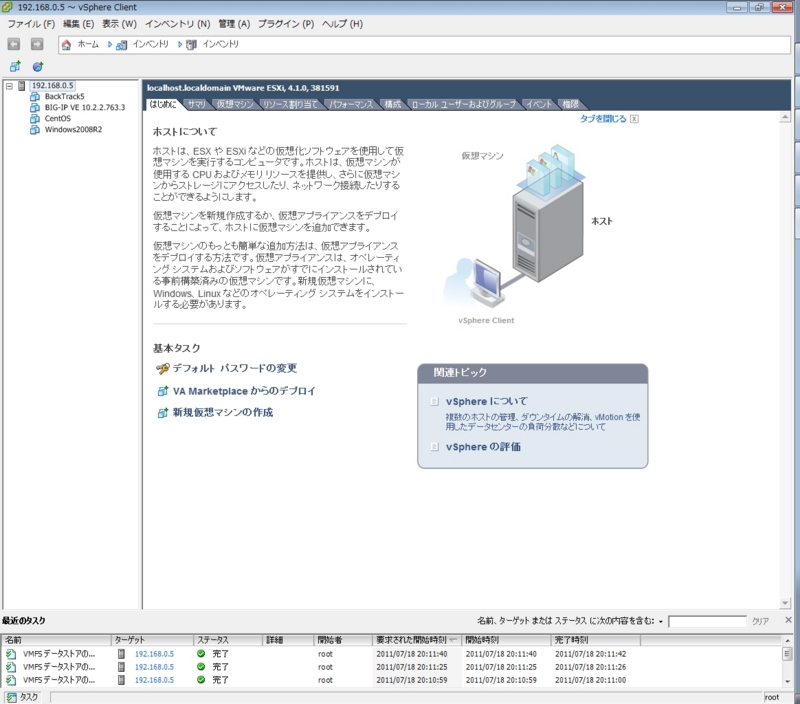Click the navigate back arrow button
The image size is (800, 704).
point(14,44)
